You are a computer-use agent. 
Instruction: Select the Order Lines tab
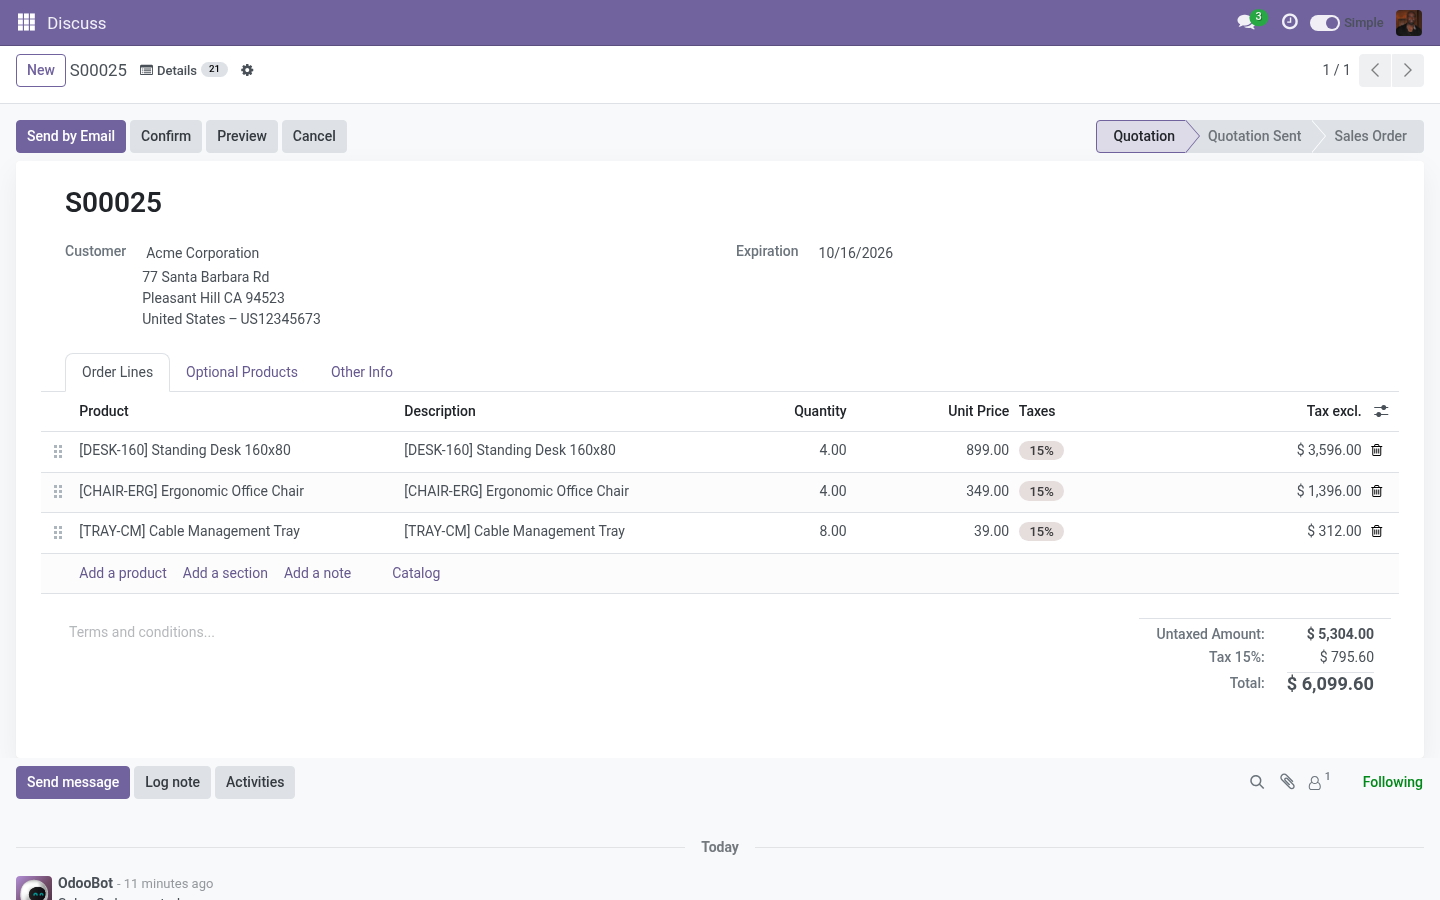tap(118, 372)
